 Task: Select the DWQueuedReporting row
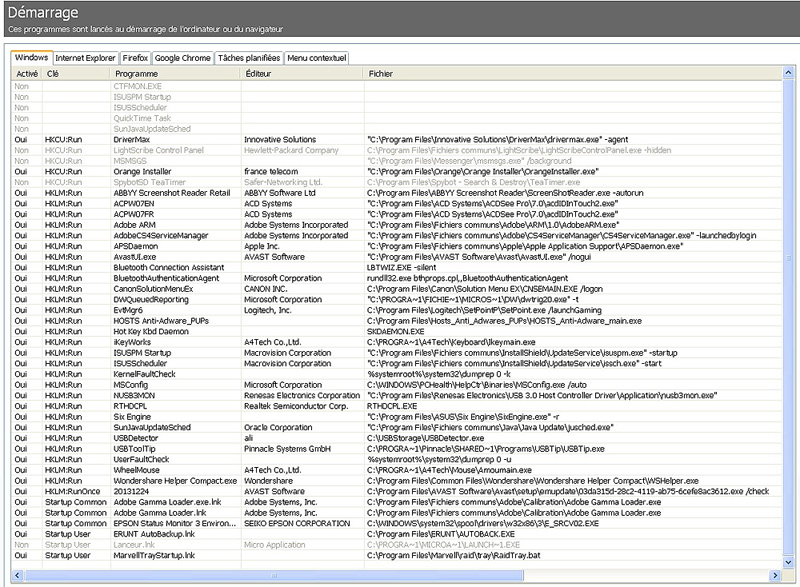coord(397,300)
